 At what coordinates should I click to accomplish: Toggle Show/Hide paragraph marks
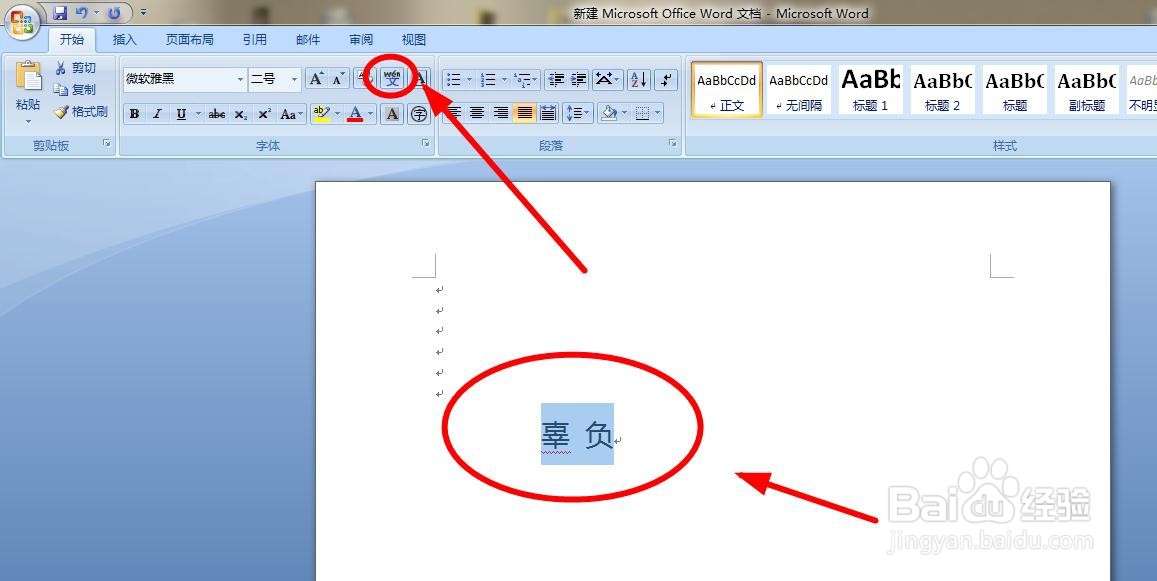click(666, 80)
